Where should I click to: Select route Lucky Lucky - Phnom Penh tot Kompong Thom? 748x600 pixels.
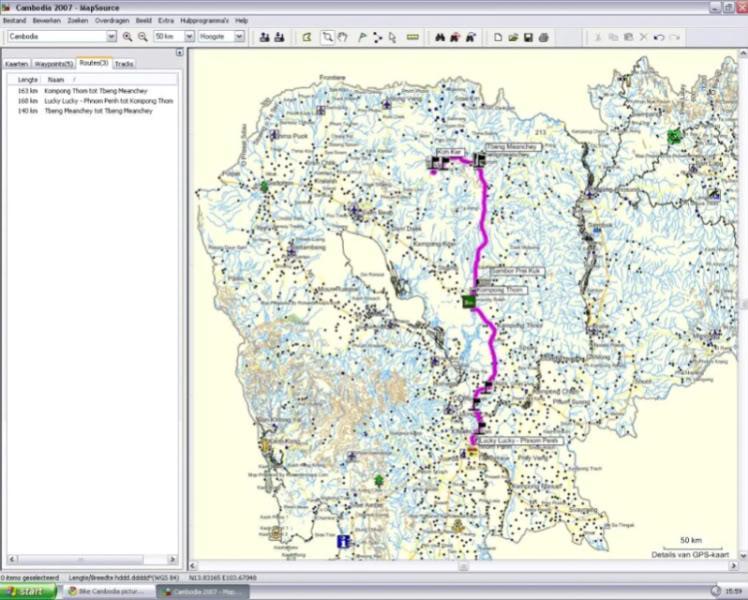(x=108, y=101)
